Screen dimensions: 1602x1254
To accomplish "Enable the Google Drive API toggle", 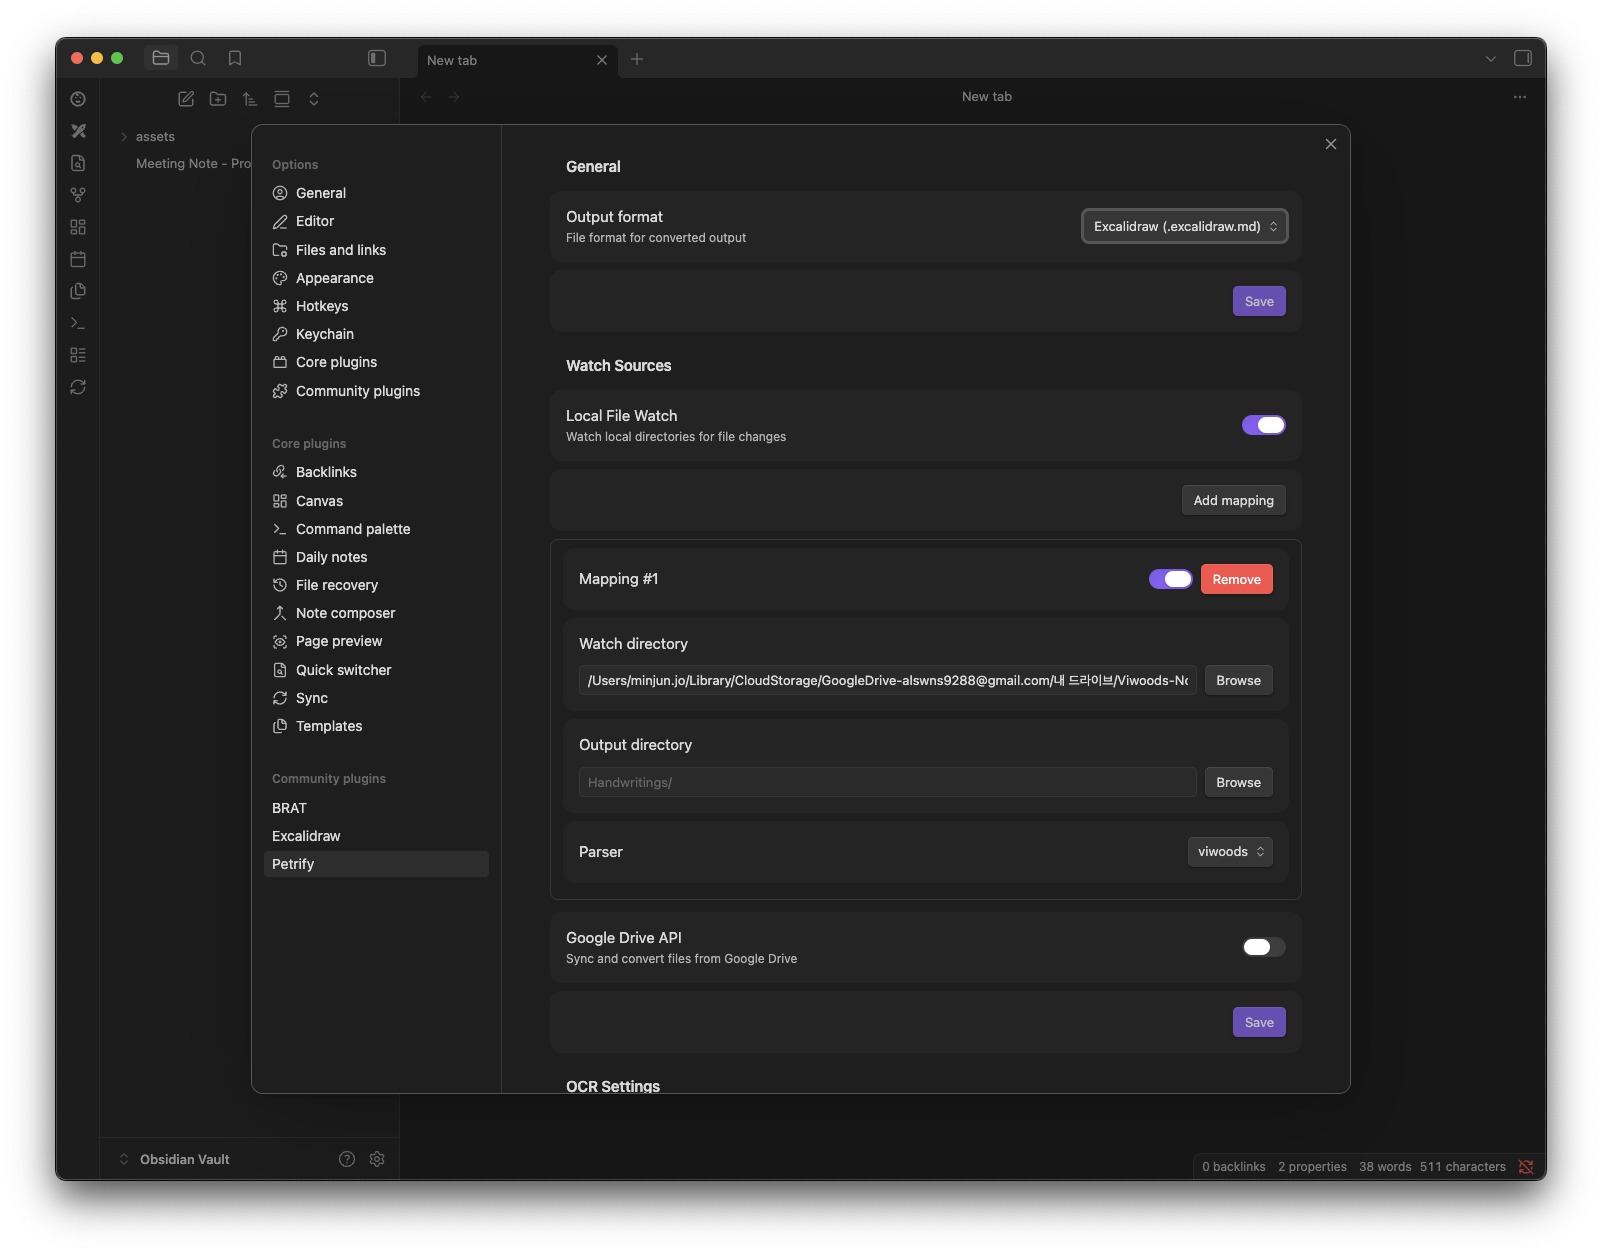I will tap(1262, 947).
